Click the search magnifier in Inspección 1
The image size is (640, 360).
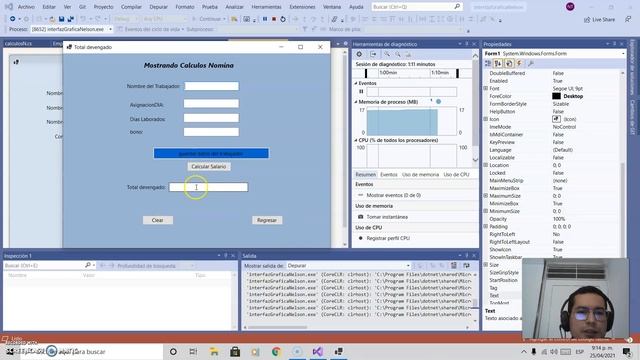point(88,265)
